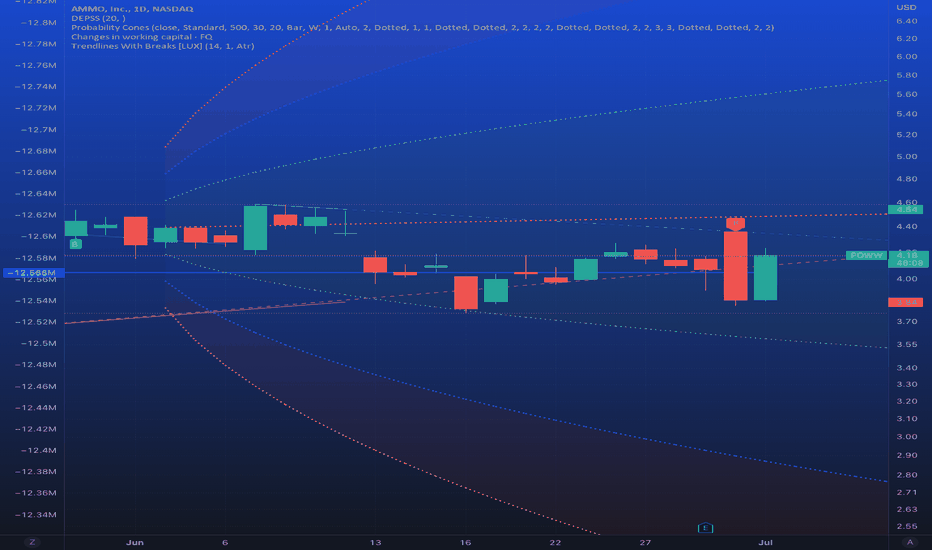Click the 2.55 value on the right price scale

(x=906, y=526)
